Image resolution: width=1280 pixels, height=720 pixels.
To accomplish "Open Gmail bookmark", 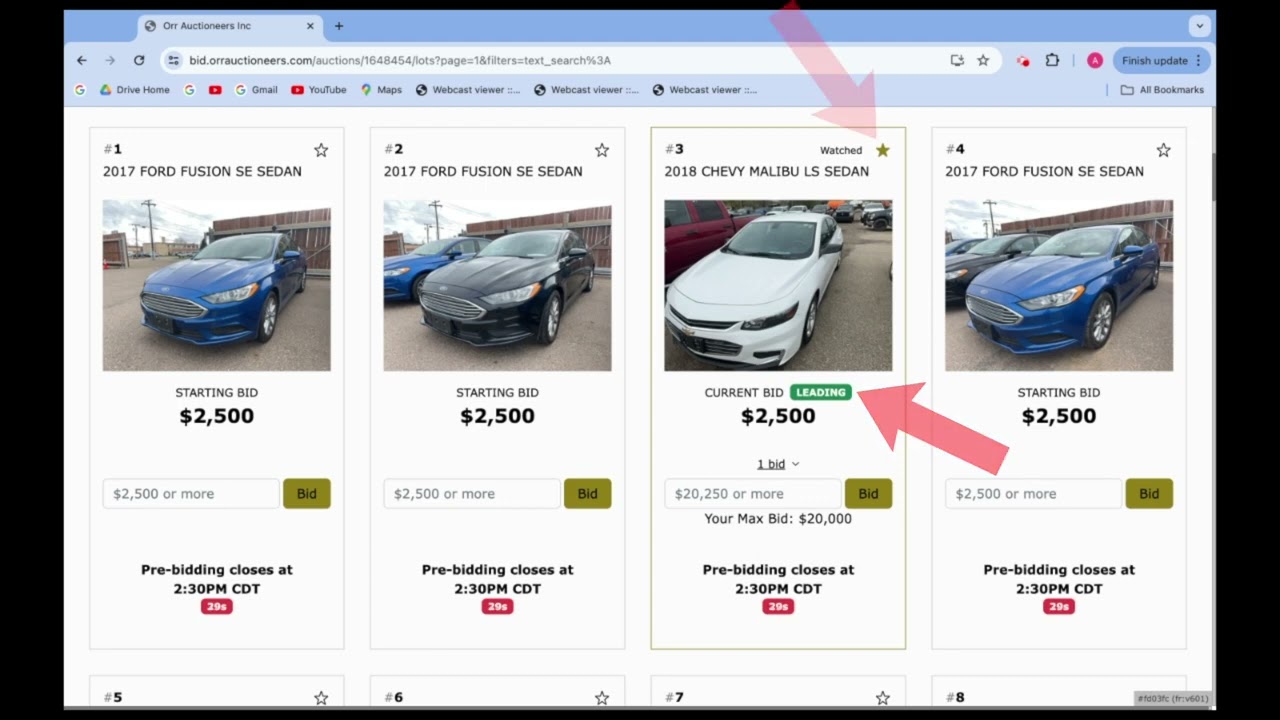I will click(x=256, y=90).
